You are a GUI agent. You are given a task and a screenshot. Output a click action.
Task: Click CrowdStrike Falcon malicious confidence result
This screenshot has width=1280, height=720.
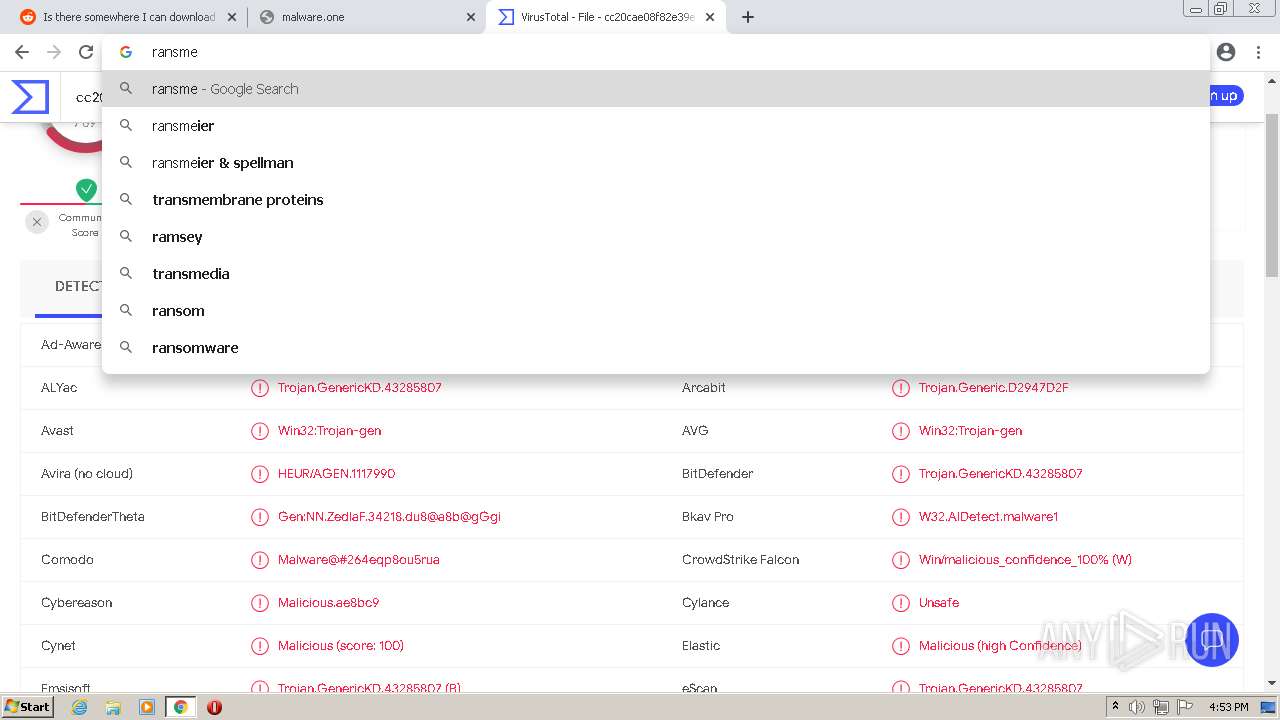coord(1025,560)
